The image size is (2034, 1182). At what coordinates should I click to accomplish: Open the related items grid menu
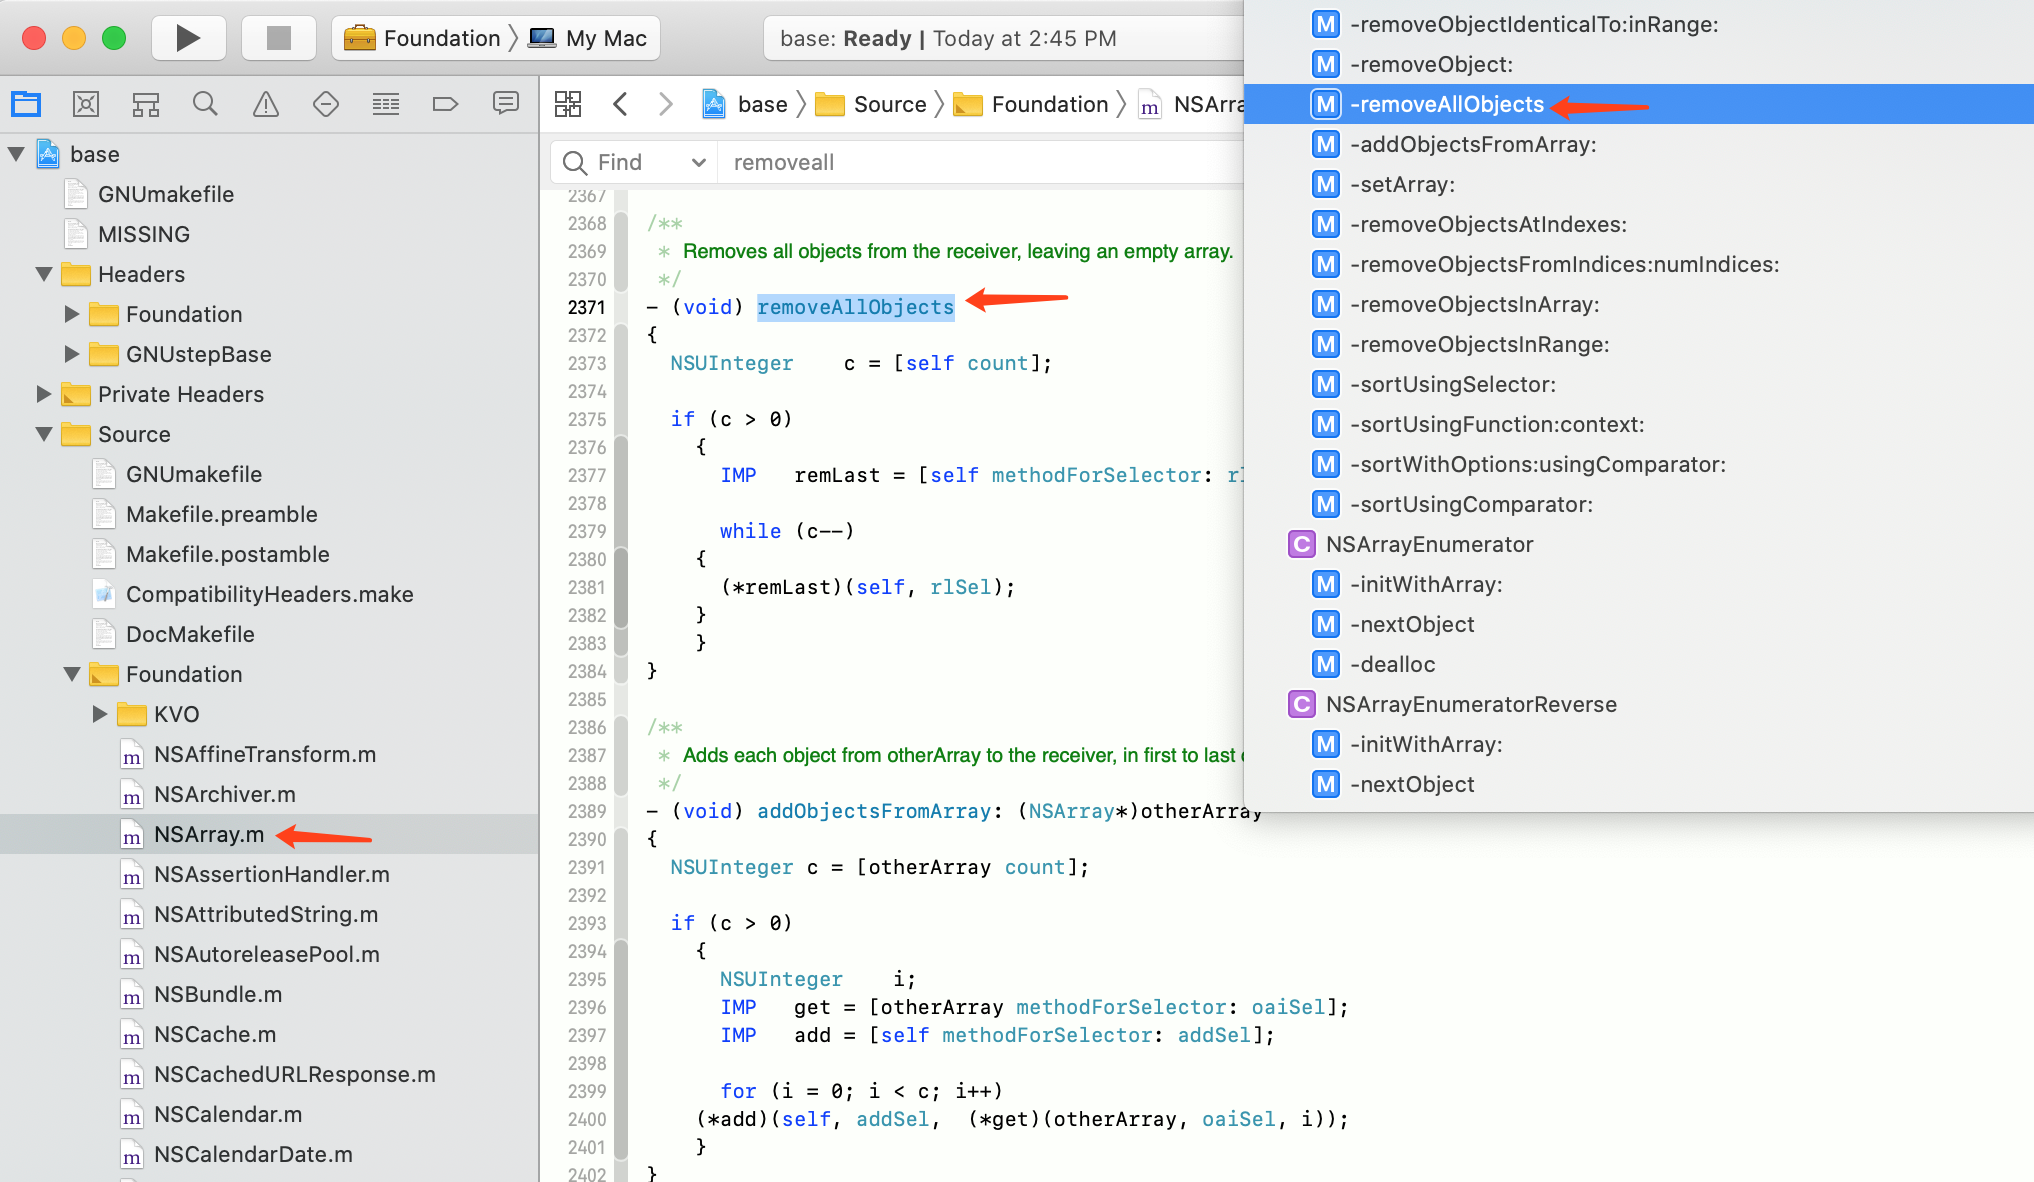tap(568, 104)
